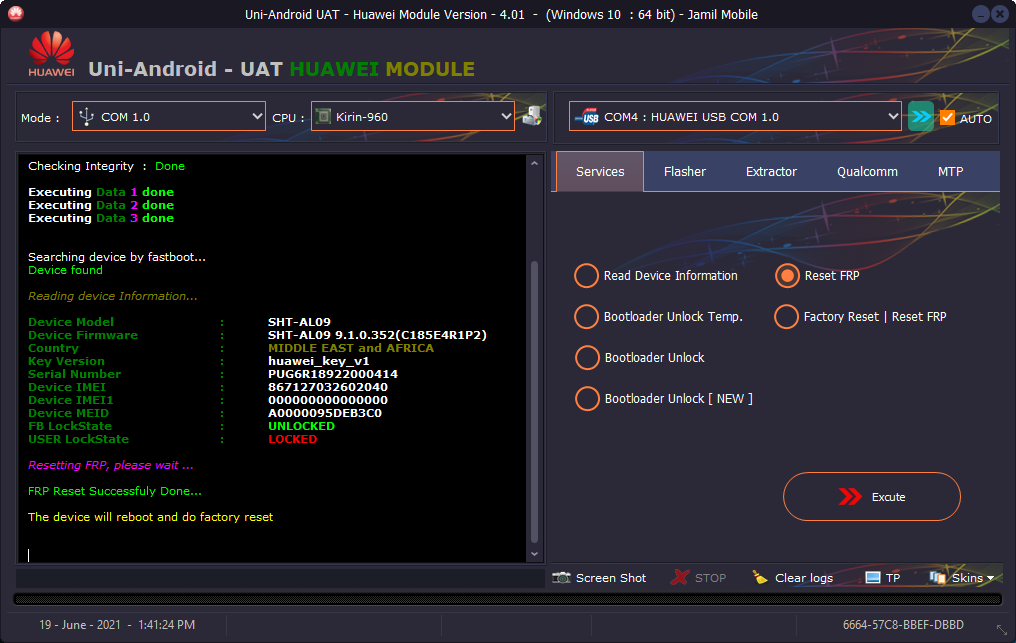
Task: Open the Qualcomm tab
Action: [x=867, y=171]
